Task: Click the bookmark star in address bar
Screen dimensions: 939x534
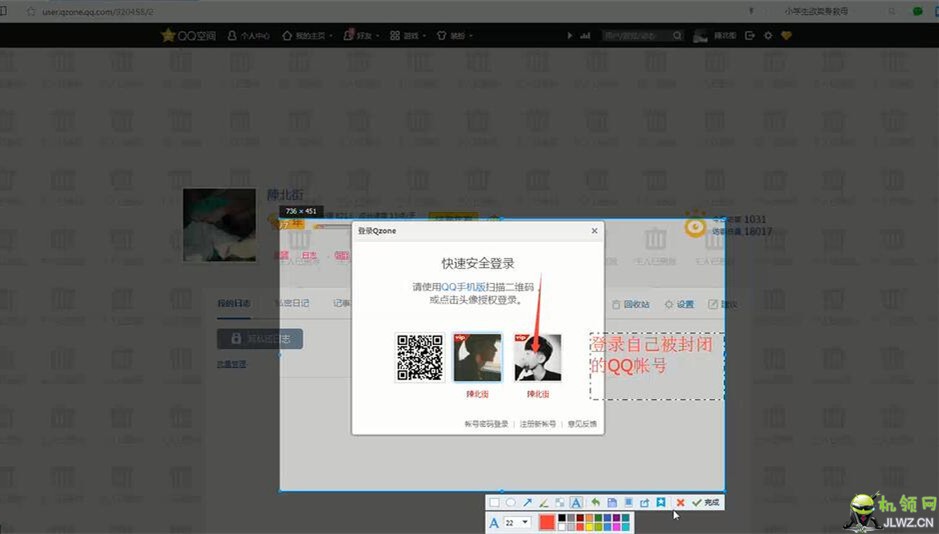Action: [x=31, y=11]
